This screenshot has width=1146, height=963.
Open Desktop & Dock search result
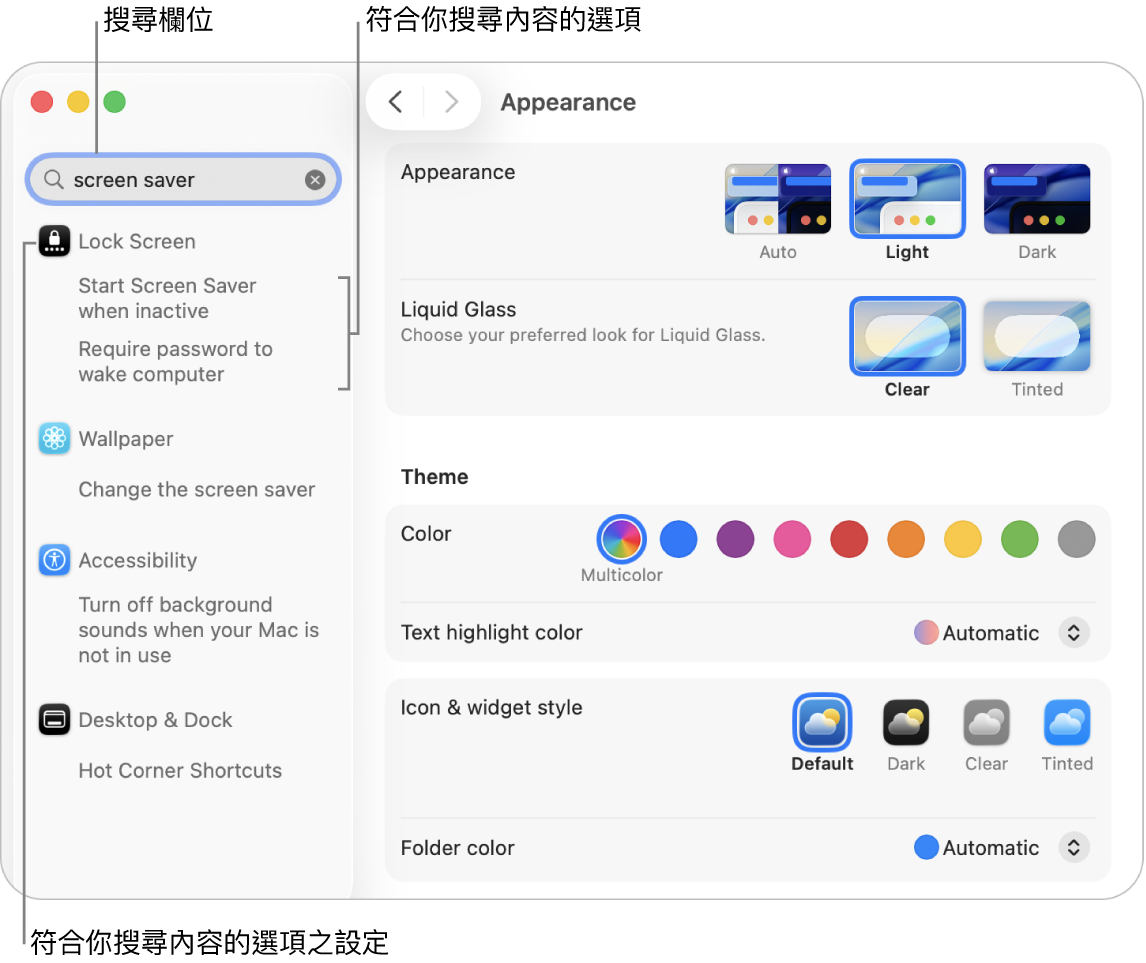coord(155,720)
